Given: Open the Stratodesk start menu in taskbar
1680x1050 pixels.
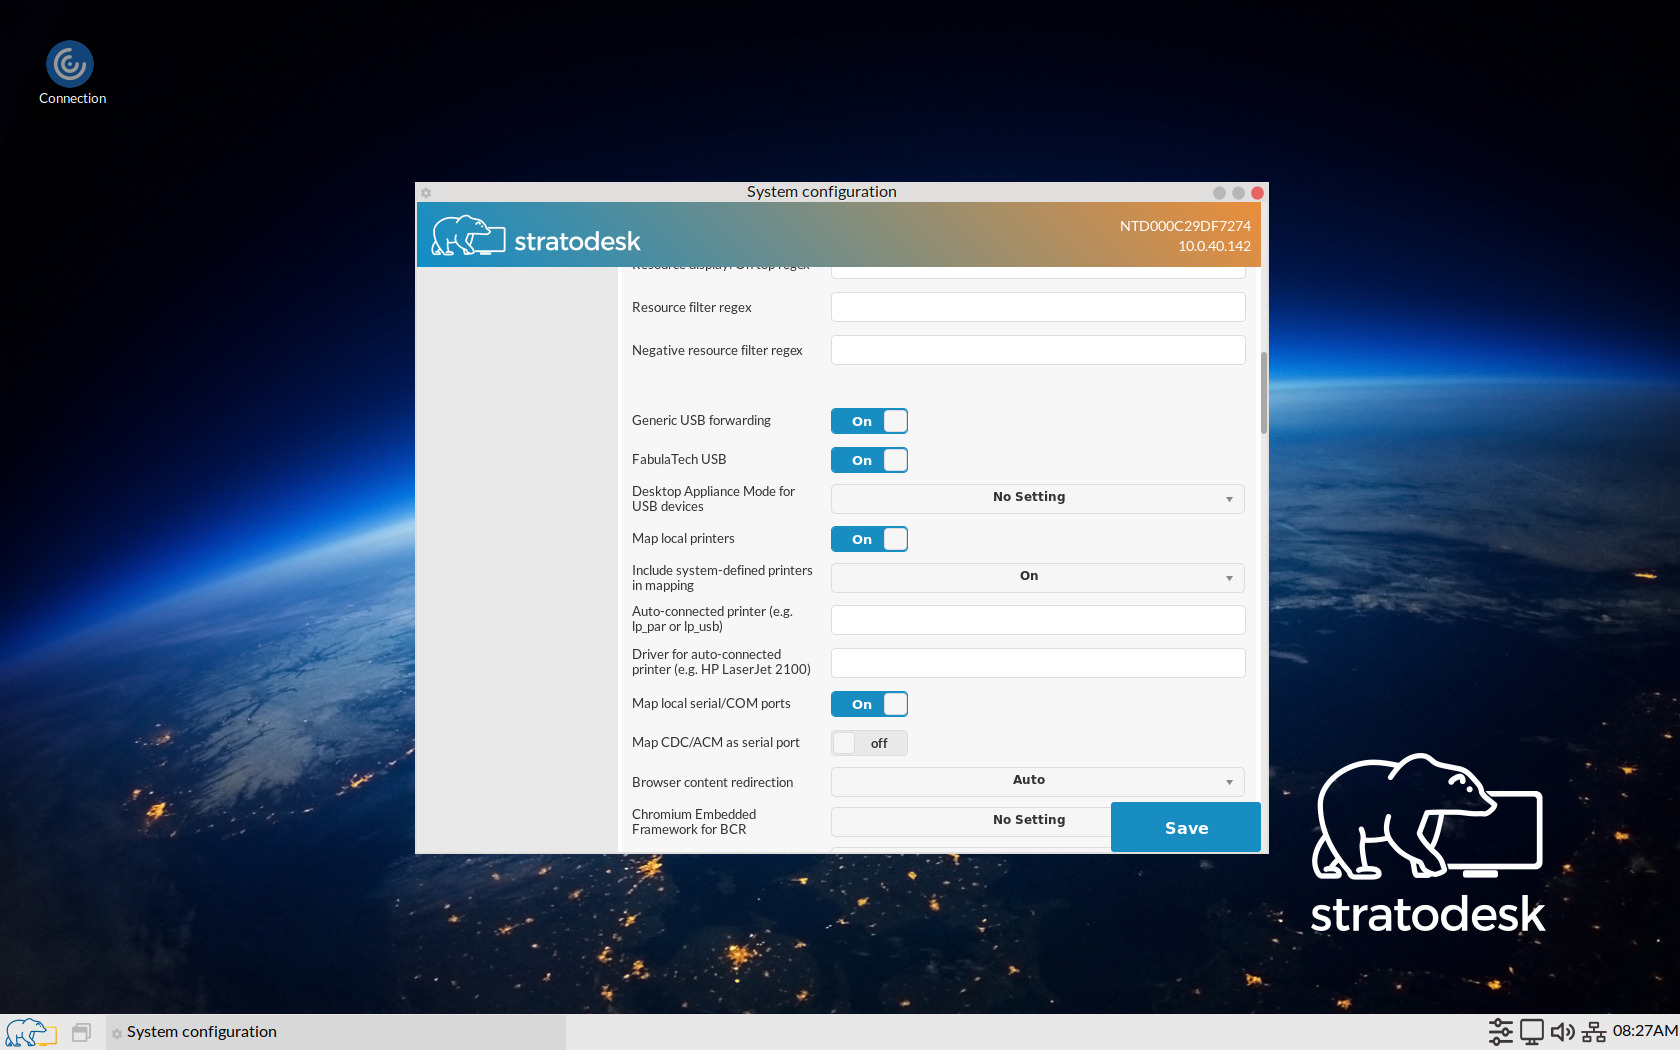Looking at the screenshot, I should tap(30, 1032).
